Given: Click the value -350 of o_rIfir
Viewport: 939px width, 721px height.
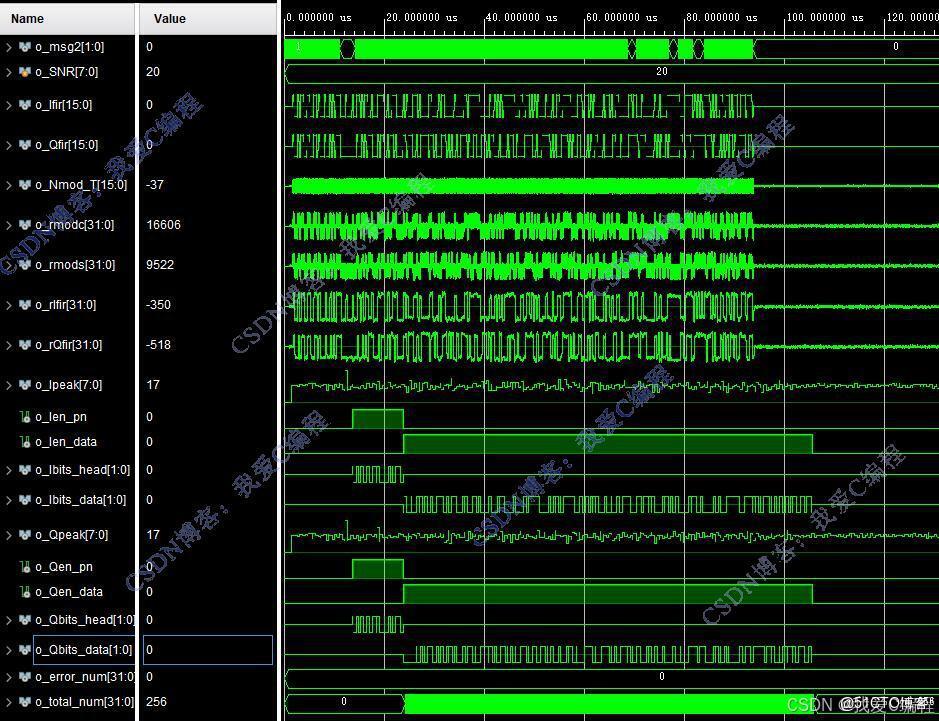Looking at the screenshot, I should 158,305.
